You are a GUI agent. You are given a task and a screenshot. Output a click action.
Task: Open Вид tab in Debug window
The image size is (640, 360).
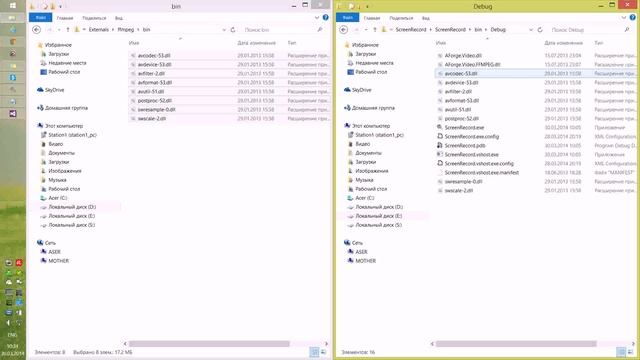(x=426, y=18)
